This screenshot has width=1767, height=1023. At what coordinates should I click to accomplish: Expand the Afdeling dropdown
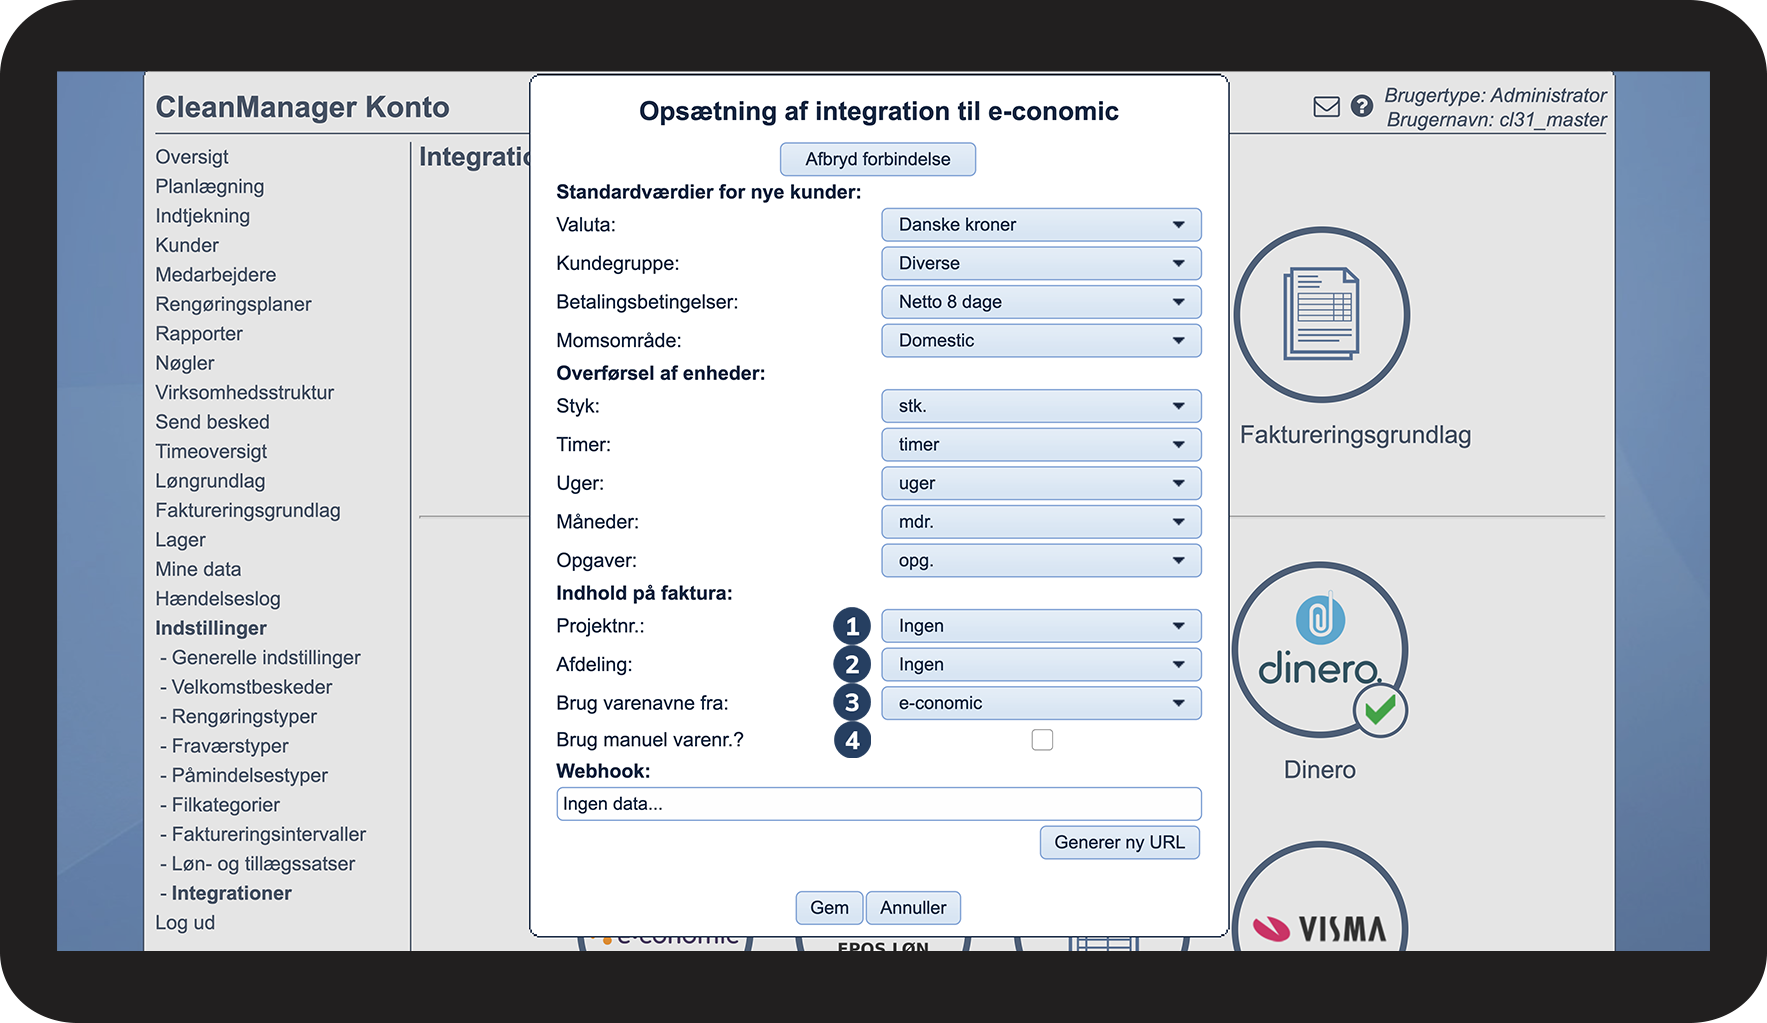(x=1041, y=665)
